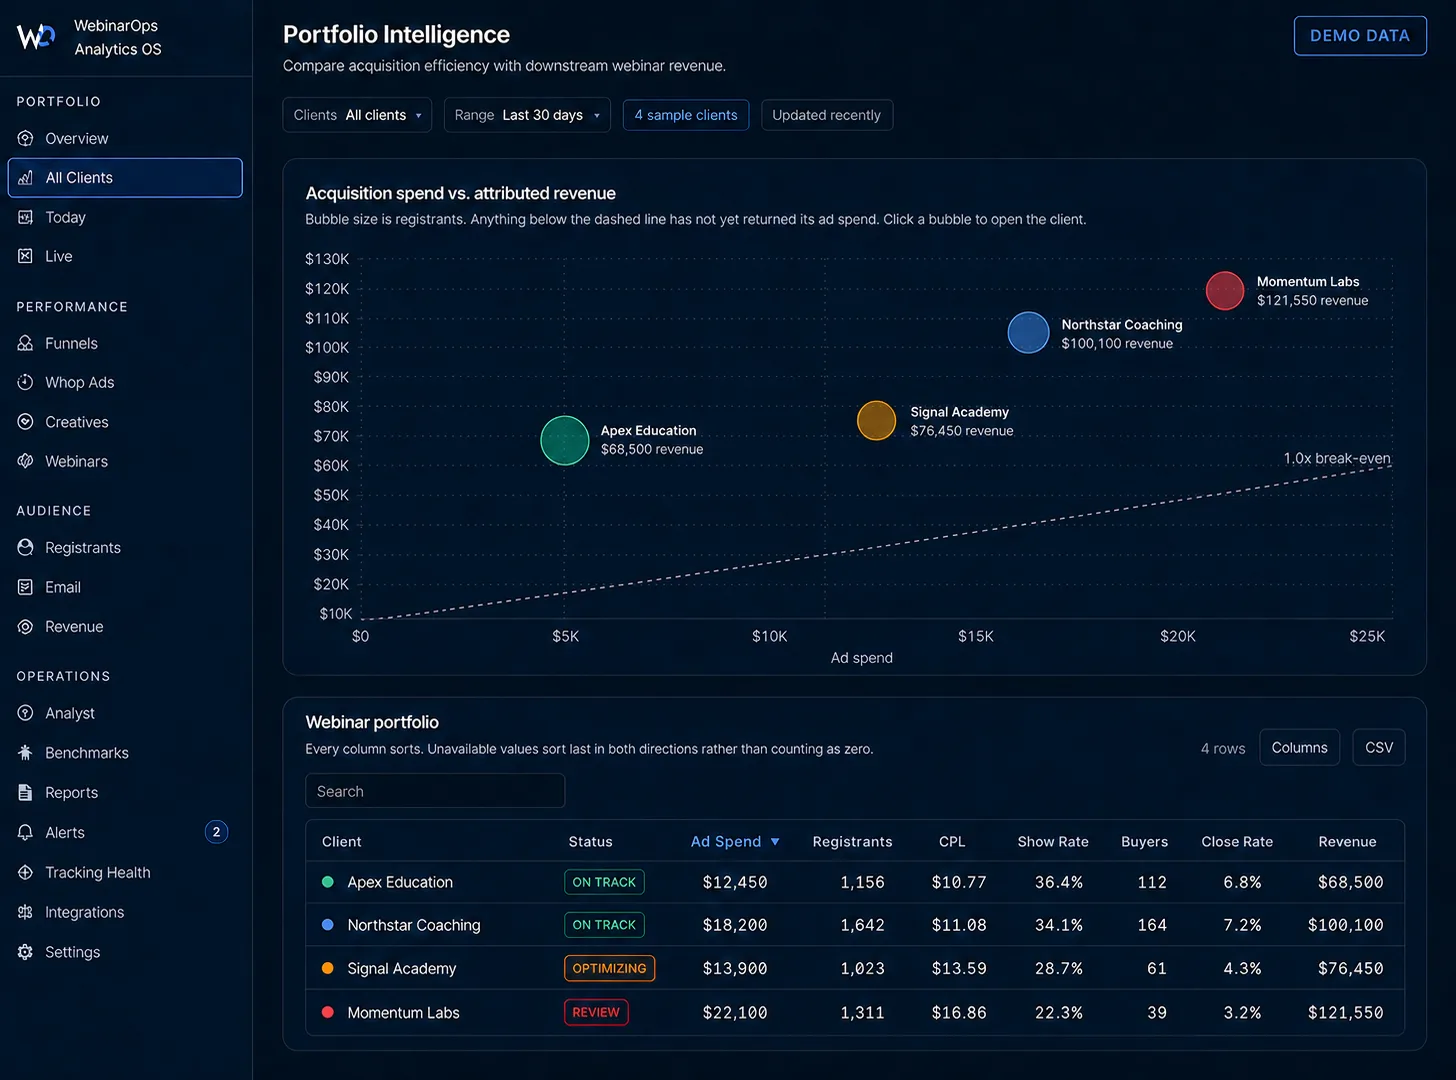Export table via CSV button

(x=1379, y=747)
